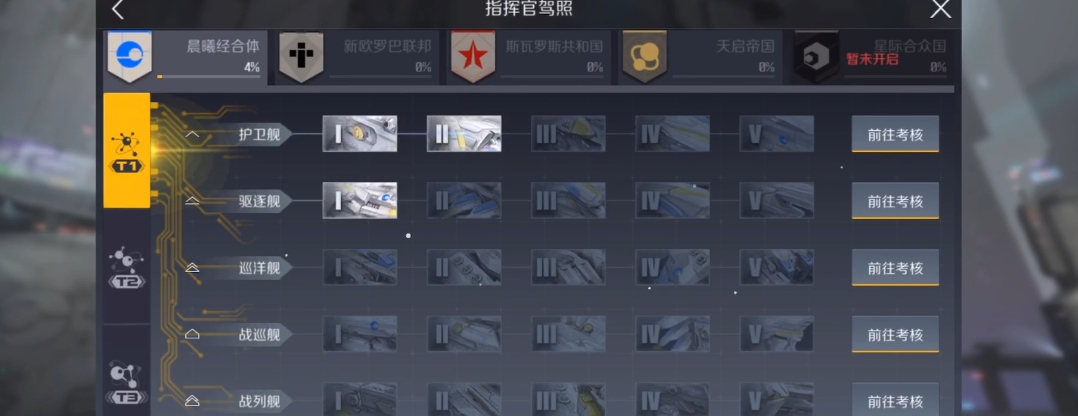Select 护卫舰 level II license thumbnail
1078x416 pixels.
click(464, 133)
